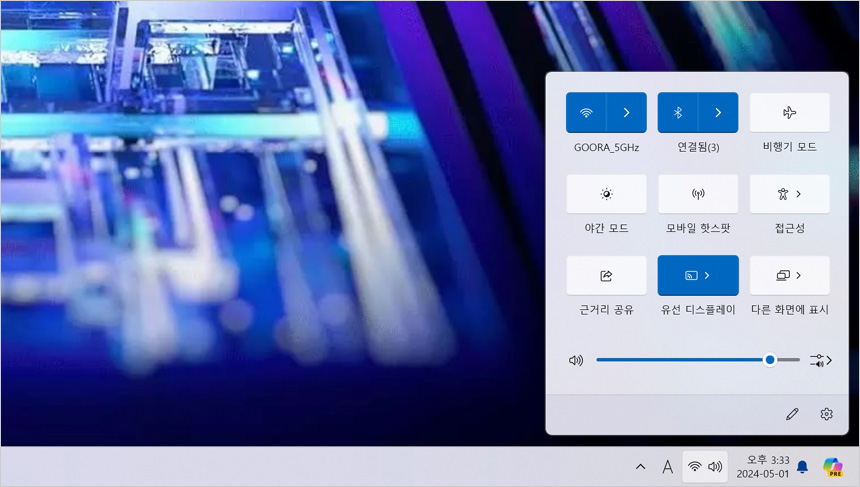Click the 다른 화면에 표시 label
This screenshot has width=860, height=487.
(x=789, y=310)
